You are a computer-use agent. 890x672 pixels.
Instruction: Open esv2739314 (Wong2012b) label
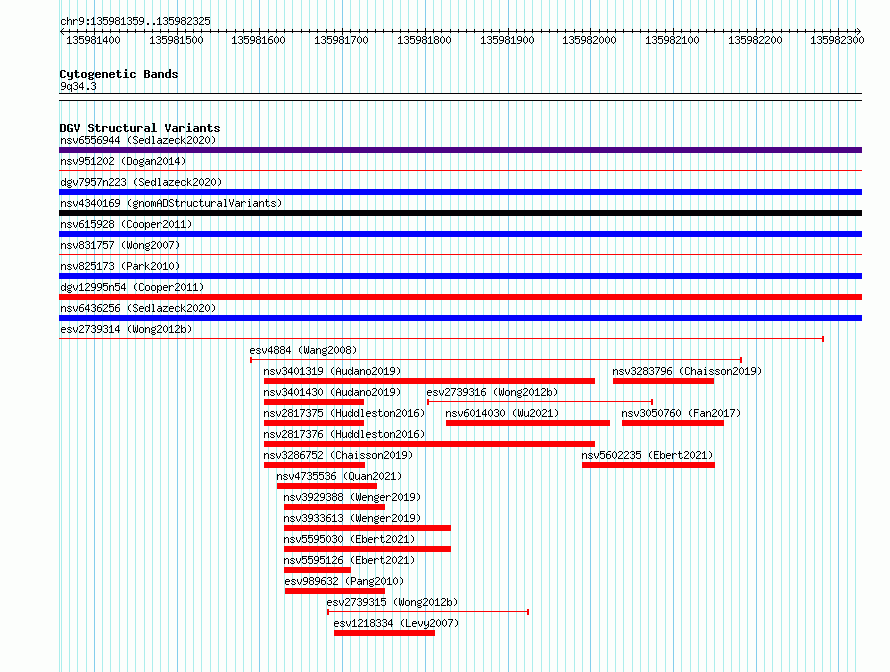(126, 329)
